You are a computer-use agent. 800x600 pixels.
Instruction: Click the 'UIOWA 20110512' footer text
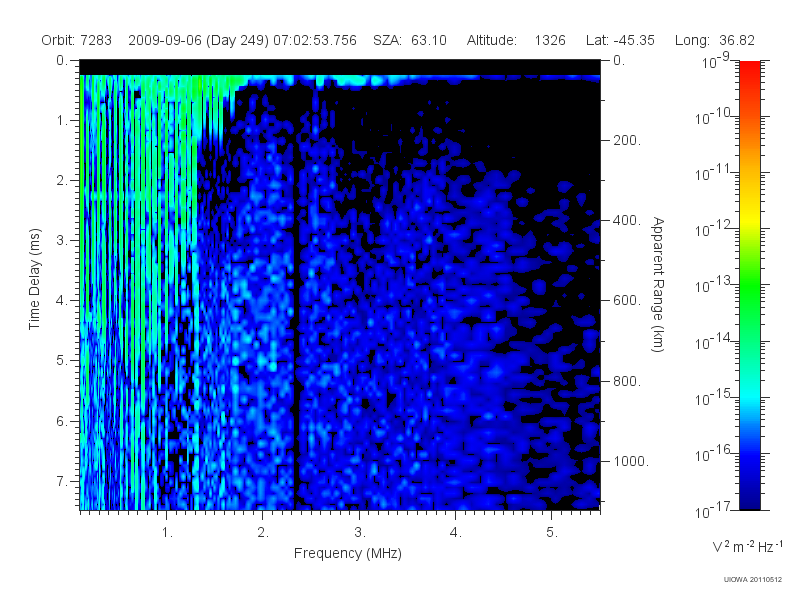[753, 580]
